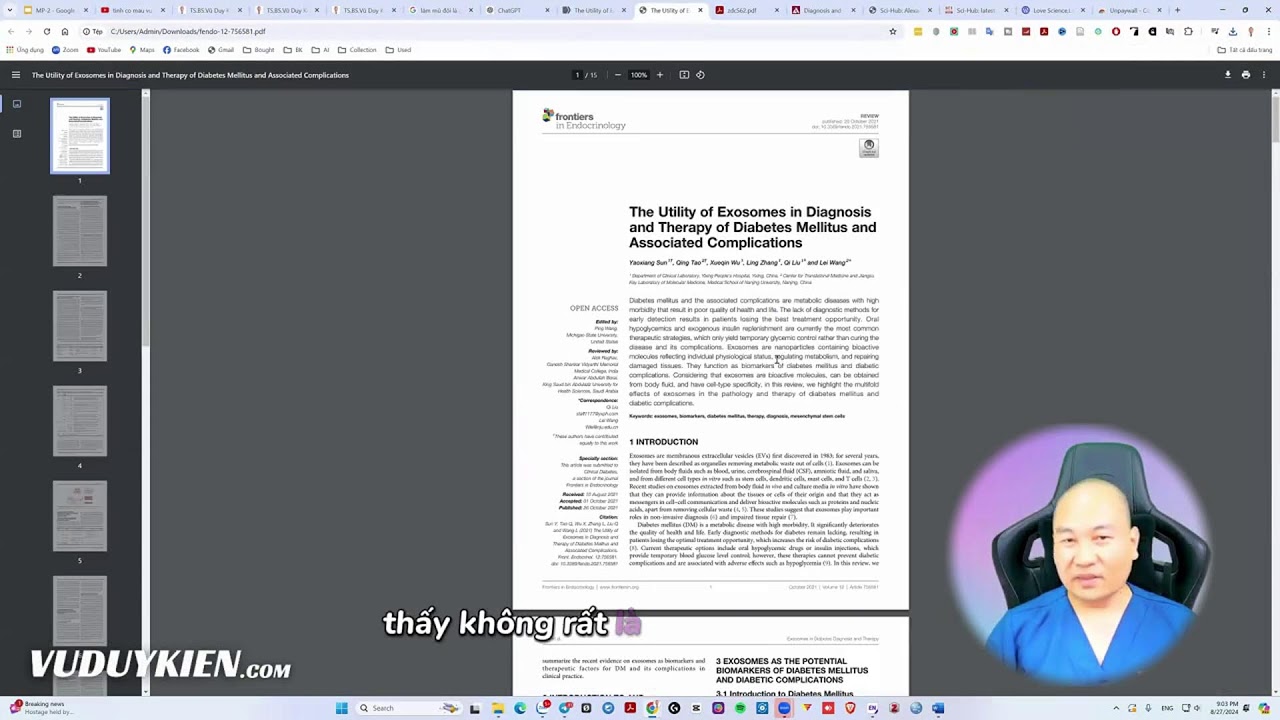Click the Check for updates badge
The height and width of the screenshot is (720, 1280).
869,148
